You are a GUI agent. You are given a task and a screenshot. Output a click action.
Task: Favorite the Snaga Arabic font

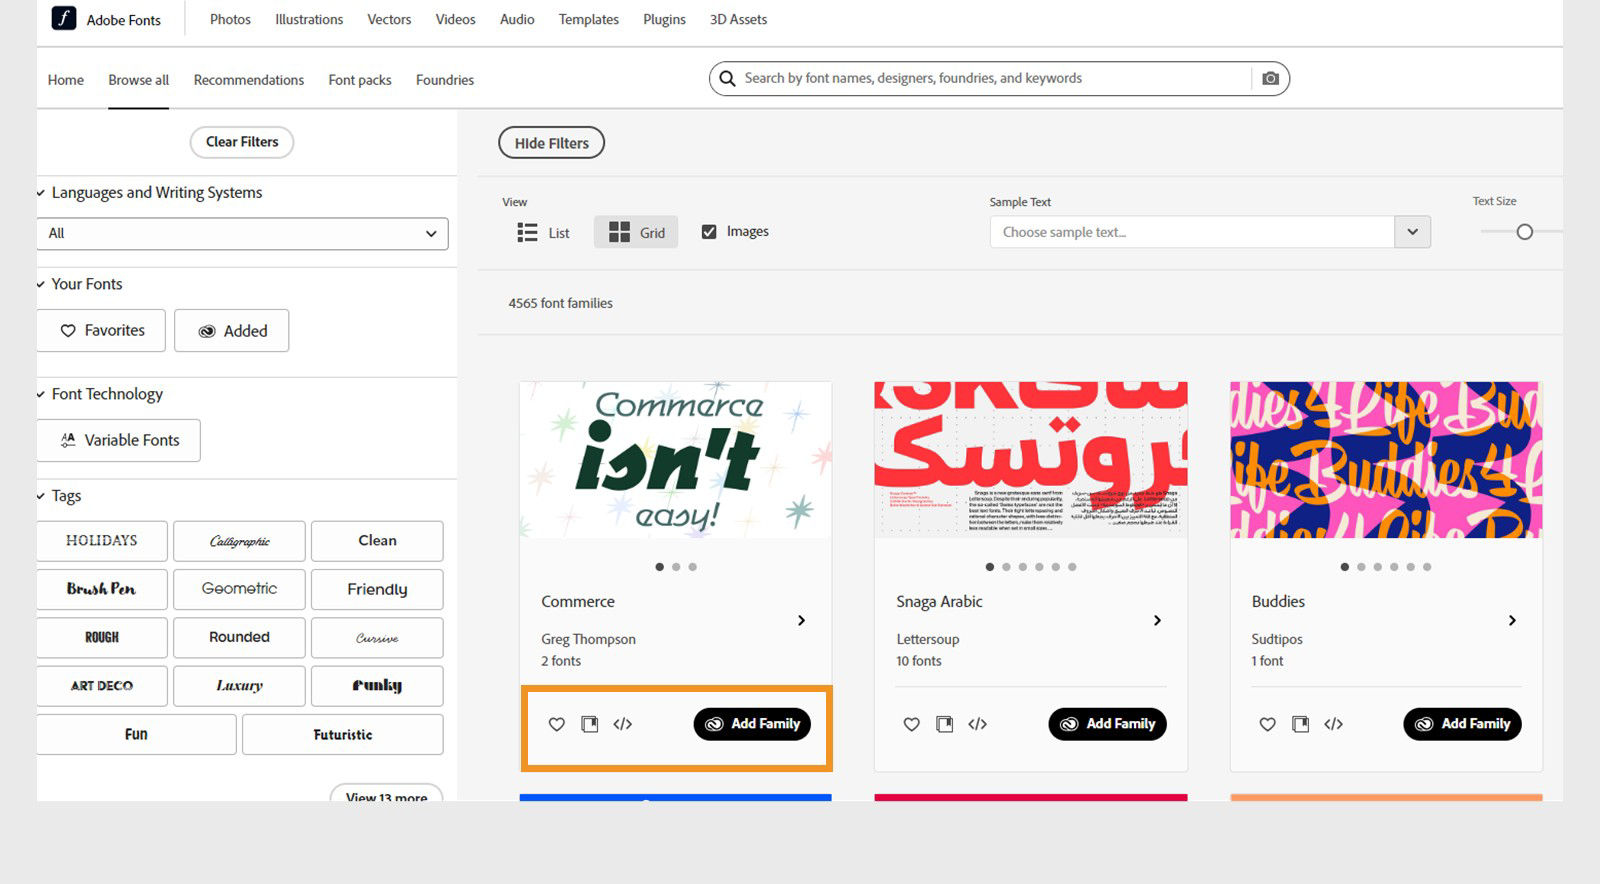(x=912, y=724)
